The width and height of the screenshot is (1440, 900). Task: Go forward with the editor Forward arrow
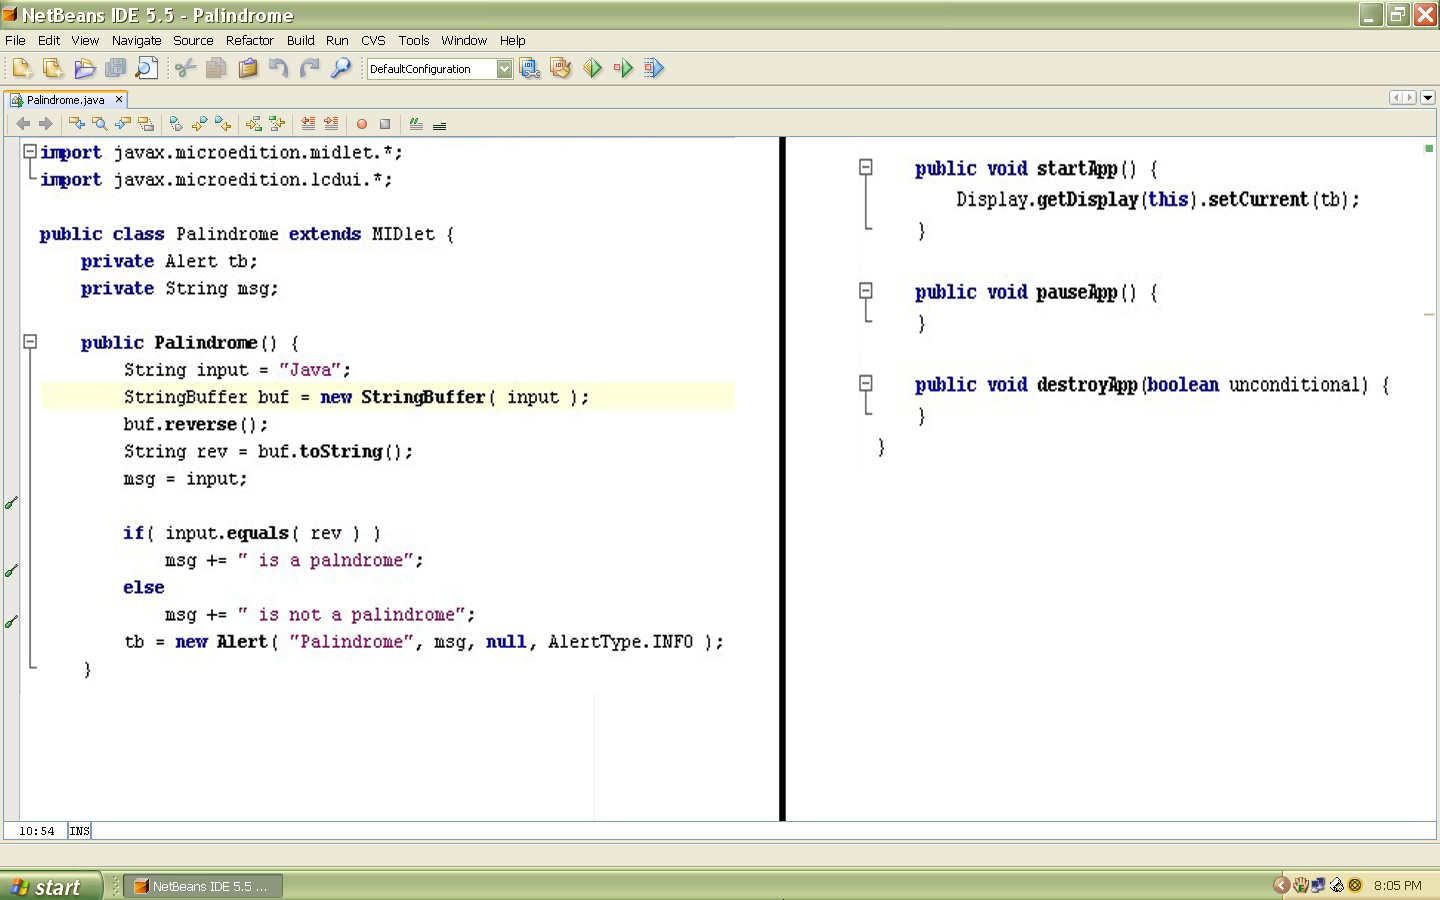point(45,124)
